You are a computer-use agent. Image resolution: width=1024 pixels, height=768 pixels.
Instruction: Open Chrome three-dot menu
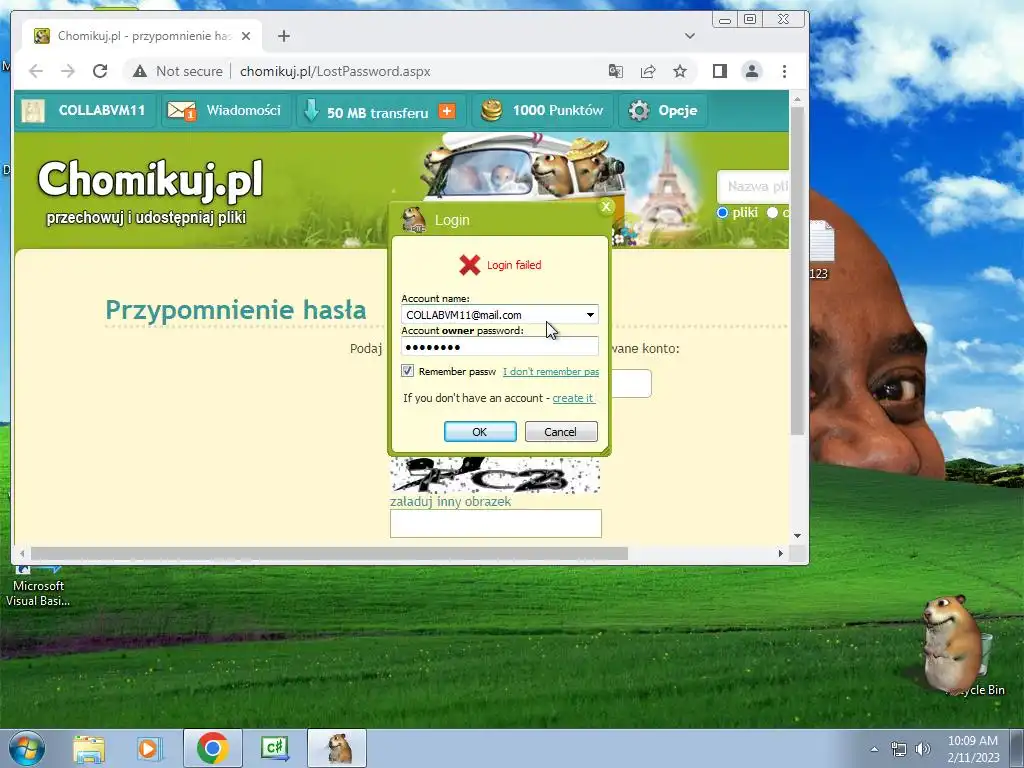coord(784,71)
